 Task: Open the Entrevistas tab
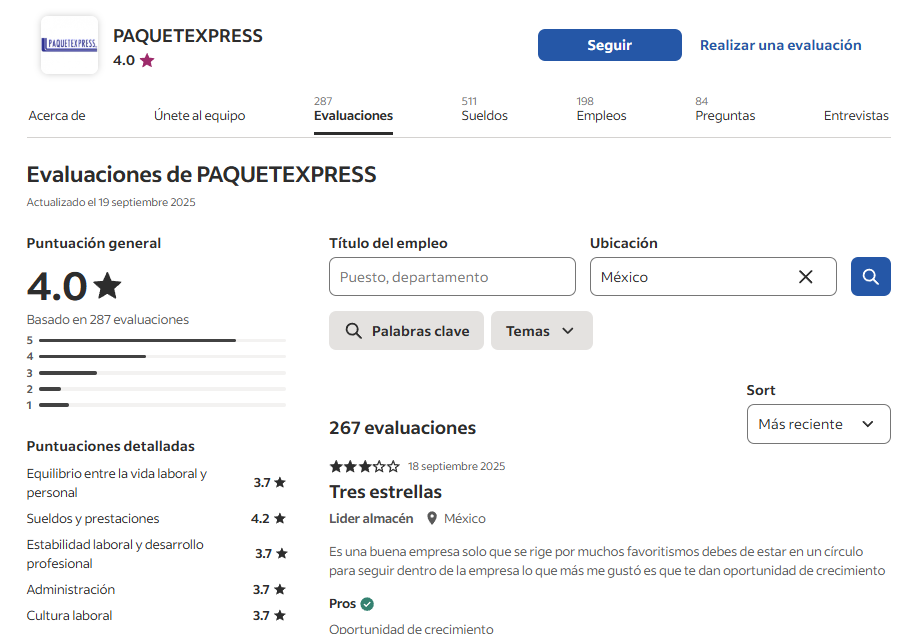click(x=856, y=116)
